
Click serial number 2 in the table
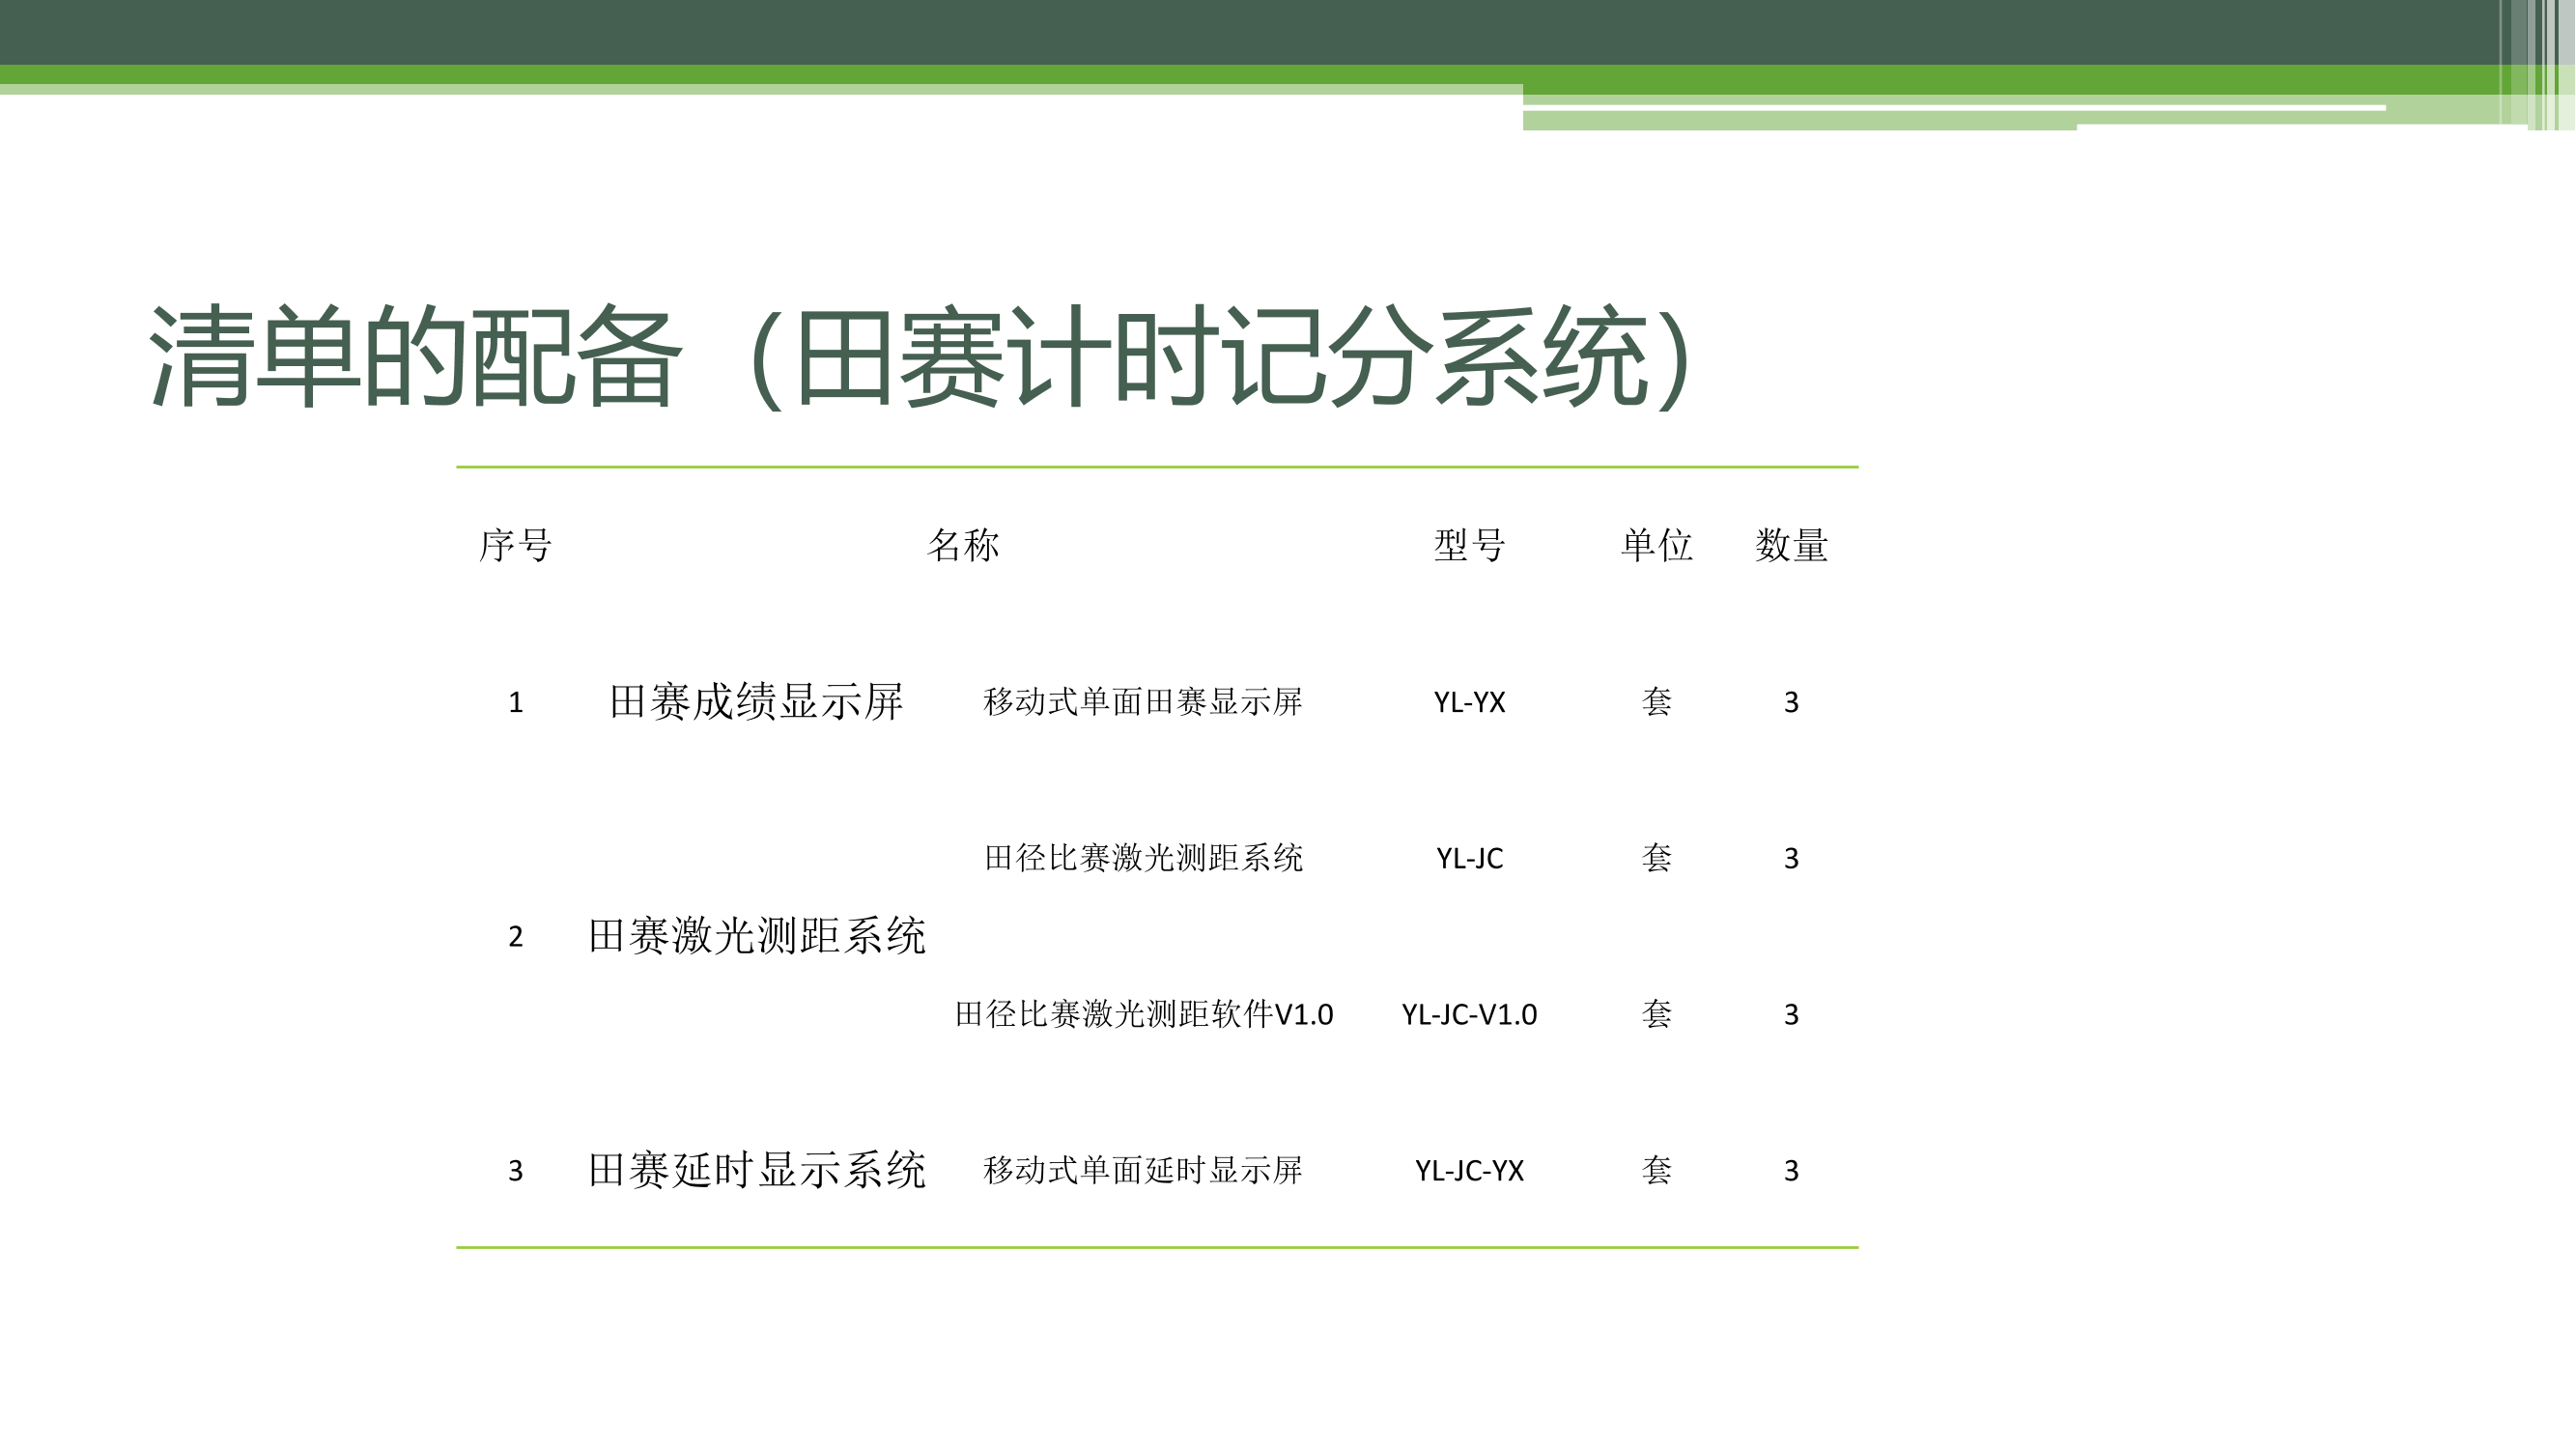click(515, 936)
